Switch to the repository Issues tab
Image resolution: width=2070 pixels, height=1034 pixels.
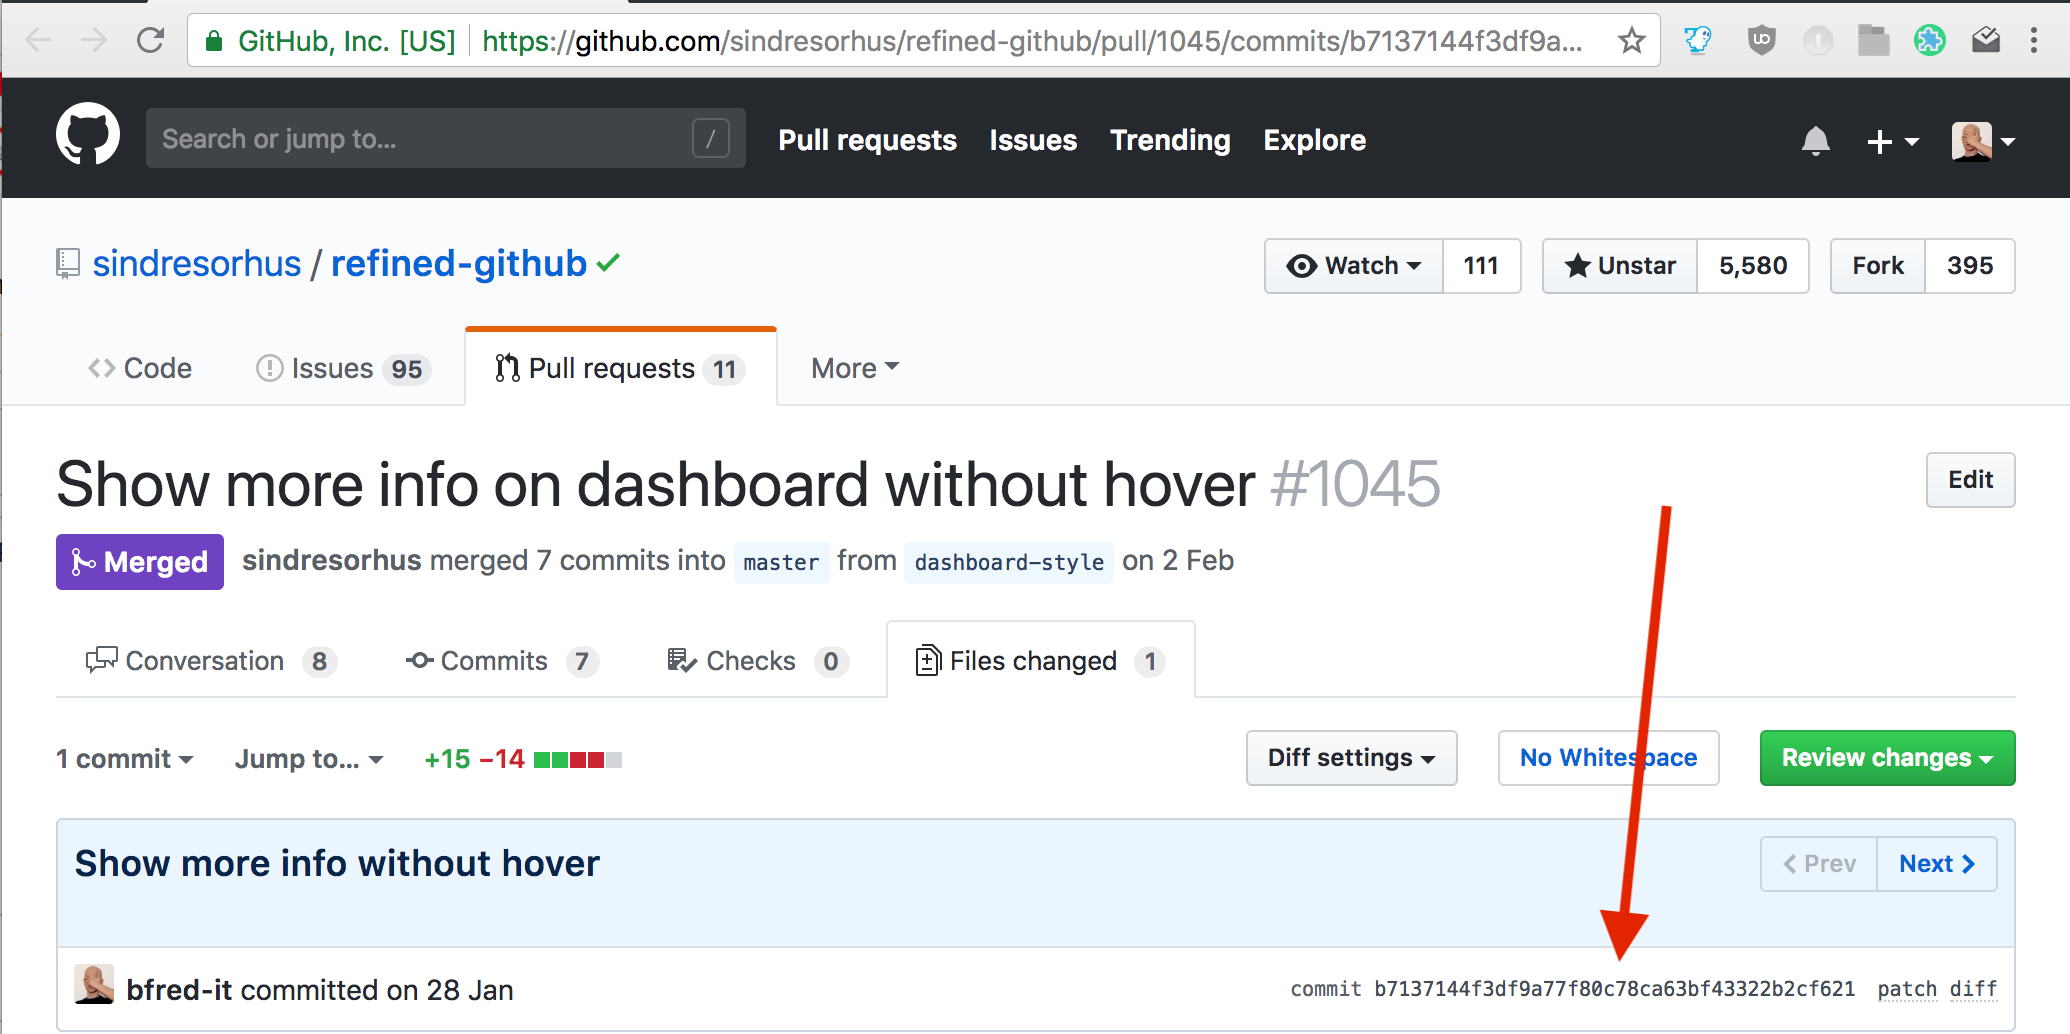pos(343,368)
